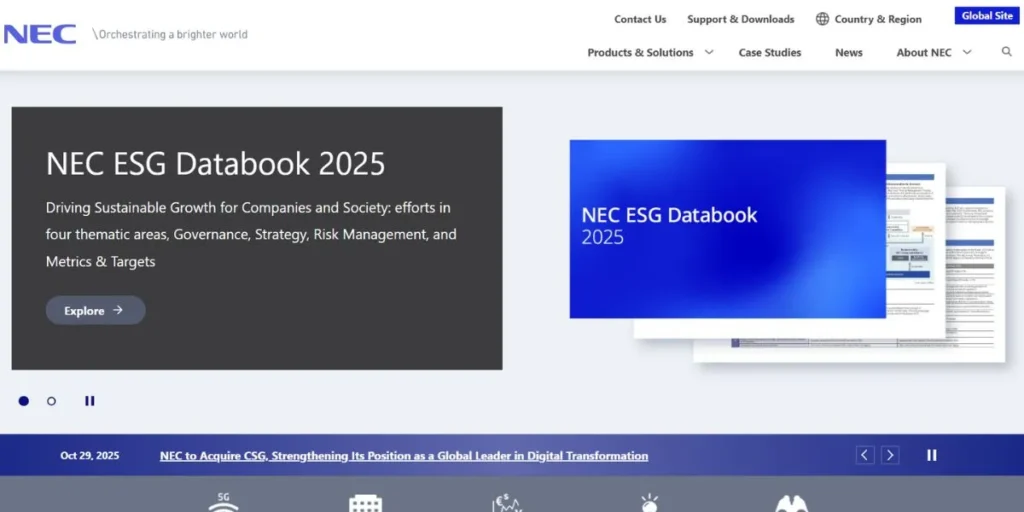Open the NEC to Acquire CSG headline
Image resolution: width=1024 pixels, height=512 pixels.
pyautogui.click(x=403, y=456)
